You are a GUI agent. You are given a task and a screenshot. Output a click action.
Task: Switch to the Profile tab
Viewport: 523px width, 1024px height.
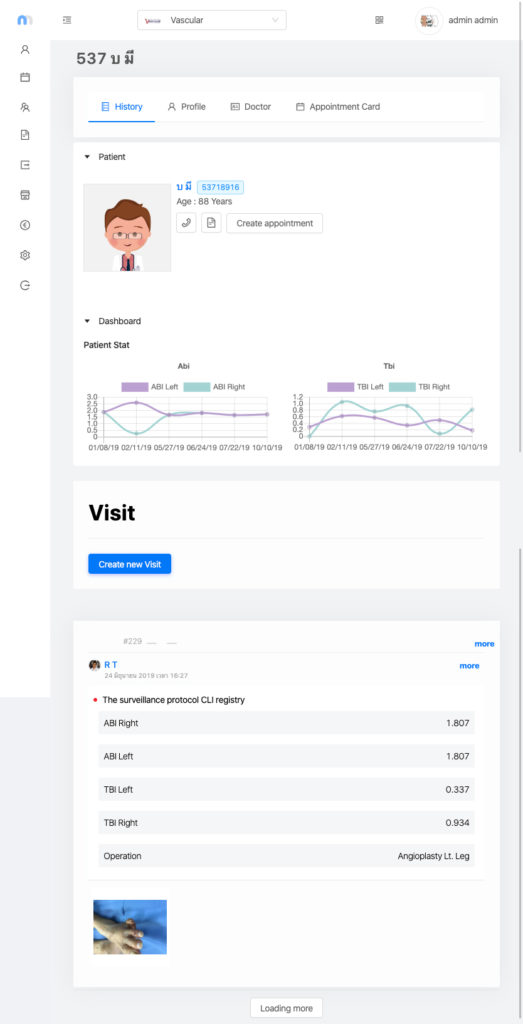pyautogui.click(x=186, y=106)
